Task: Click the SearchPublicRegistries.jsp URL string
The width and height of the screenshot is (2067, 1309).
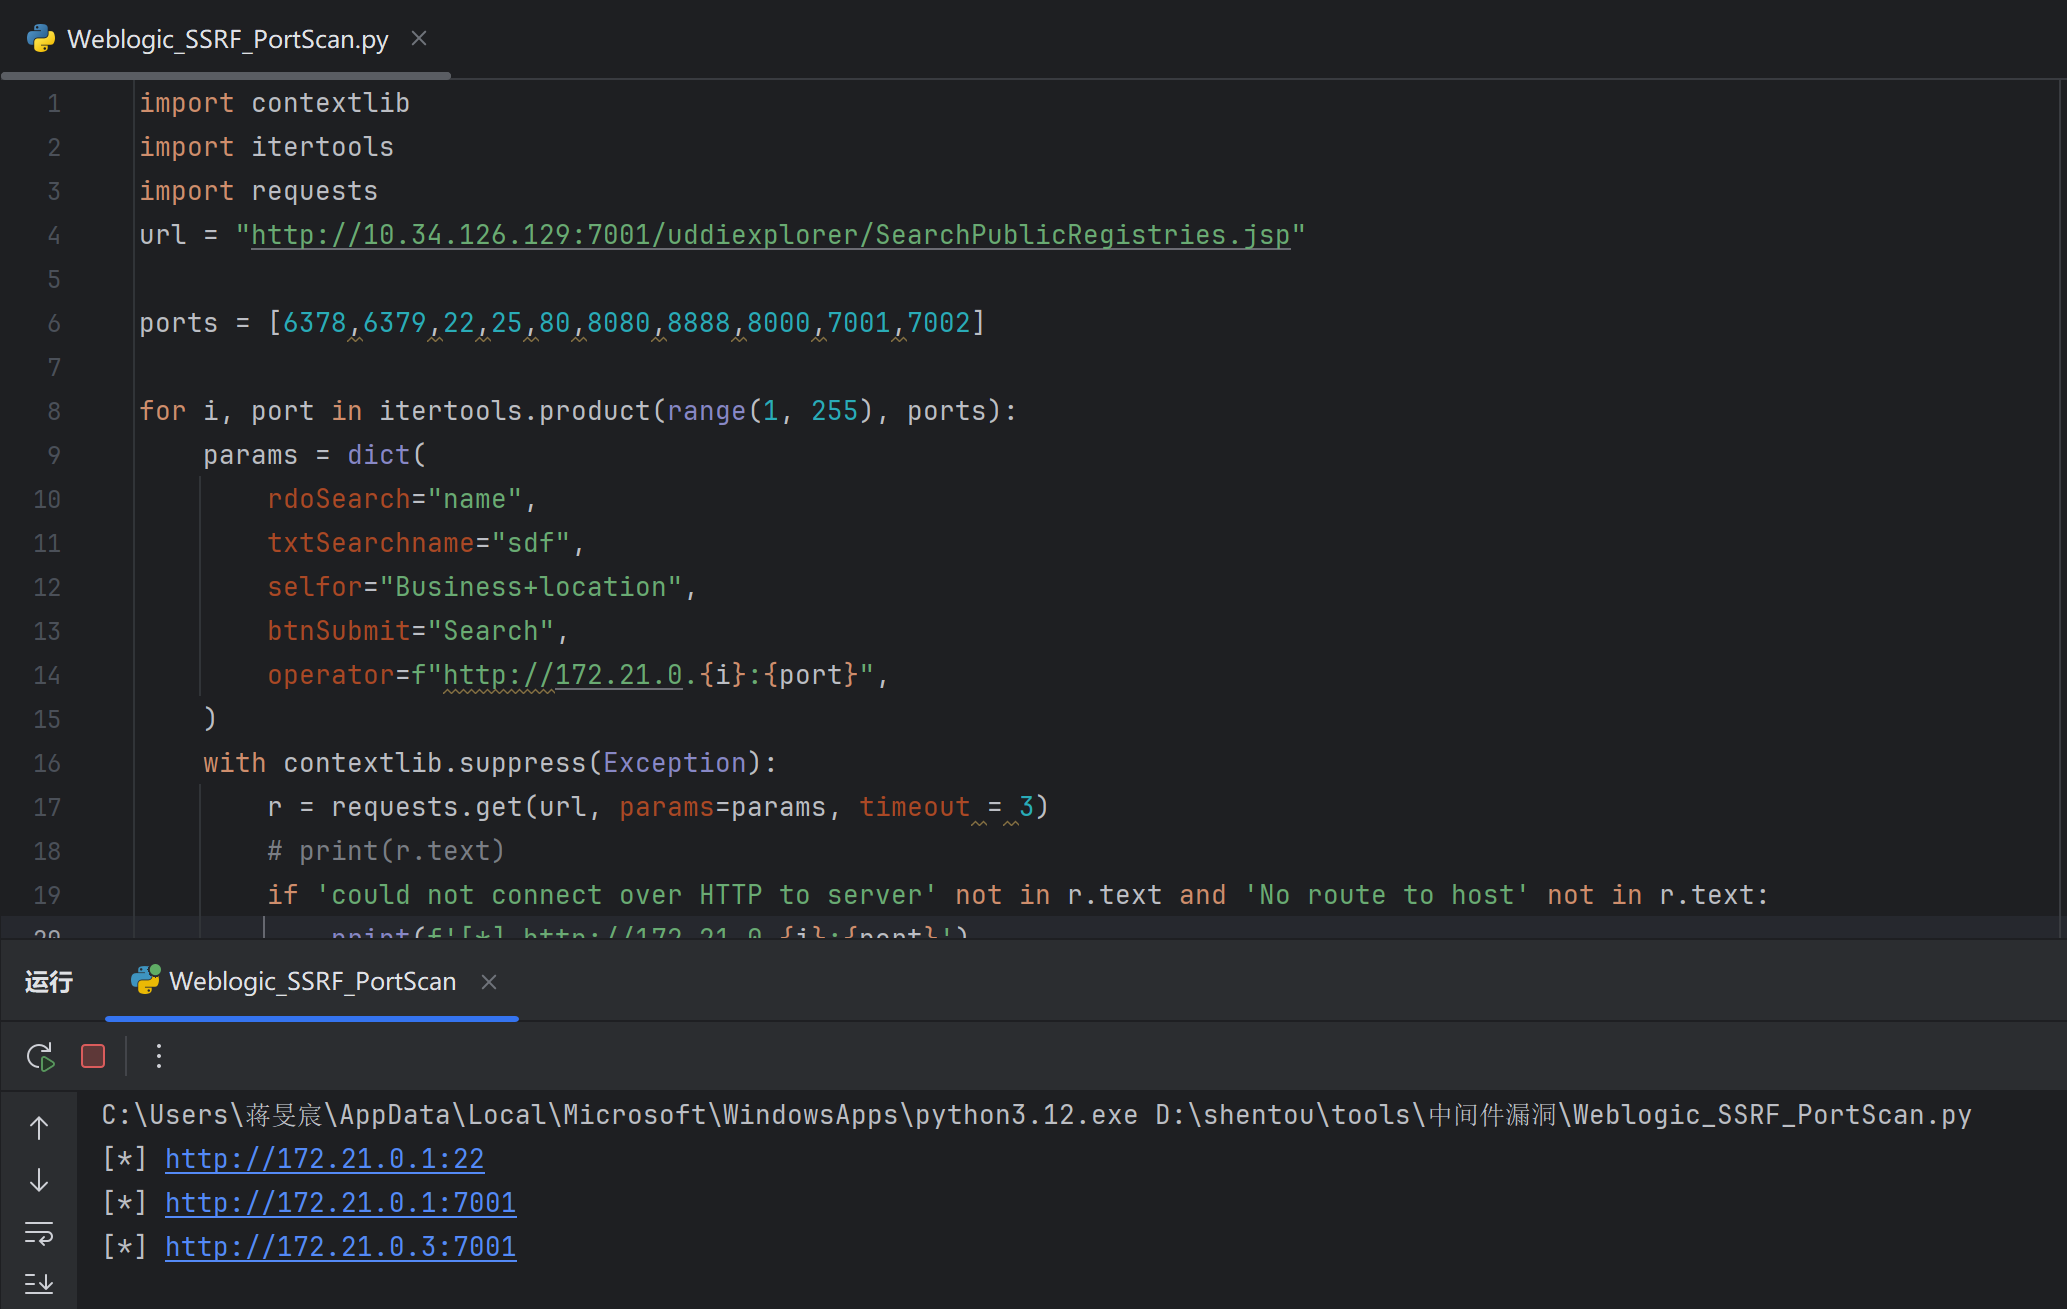Action: click(770, 235)
